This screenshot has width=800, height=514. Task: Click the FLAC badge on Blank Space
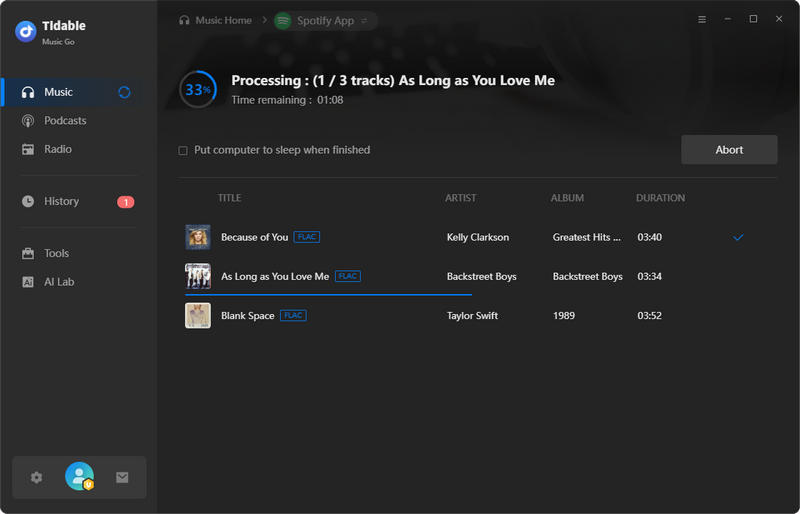(x=293, y=316)
